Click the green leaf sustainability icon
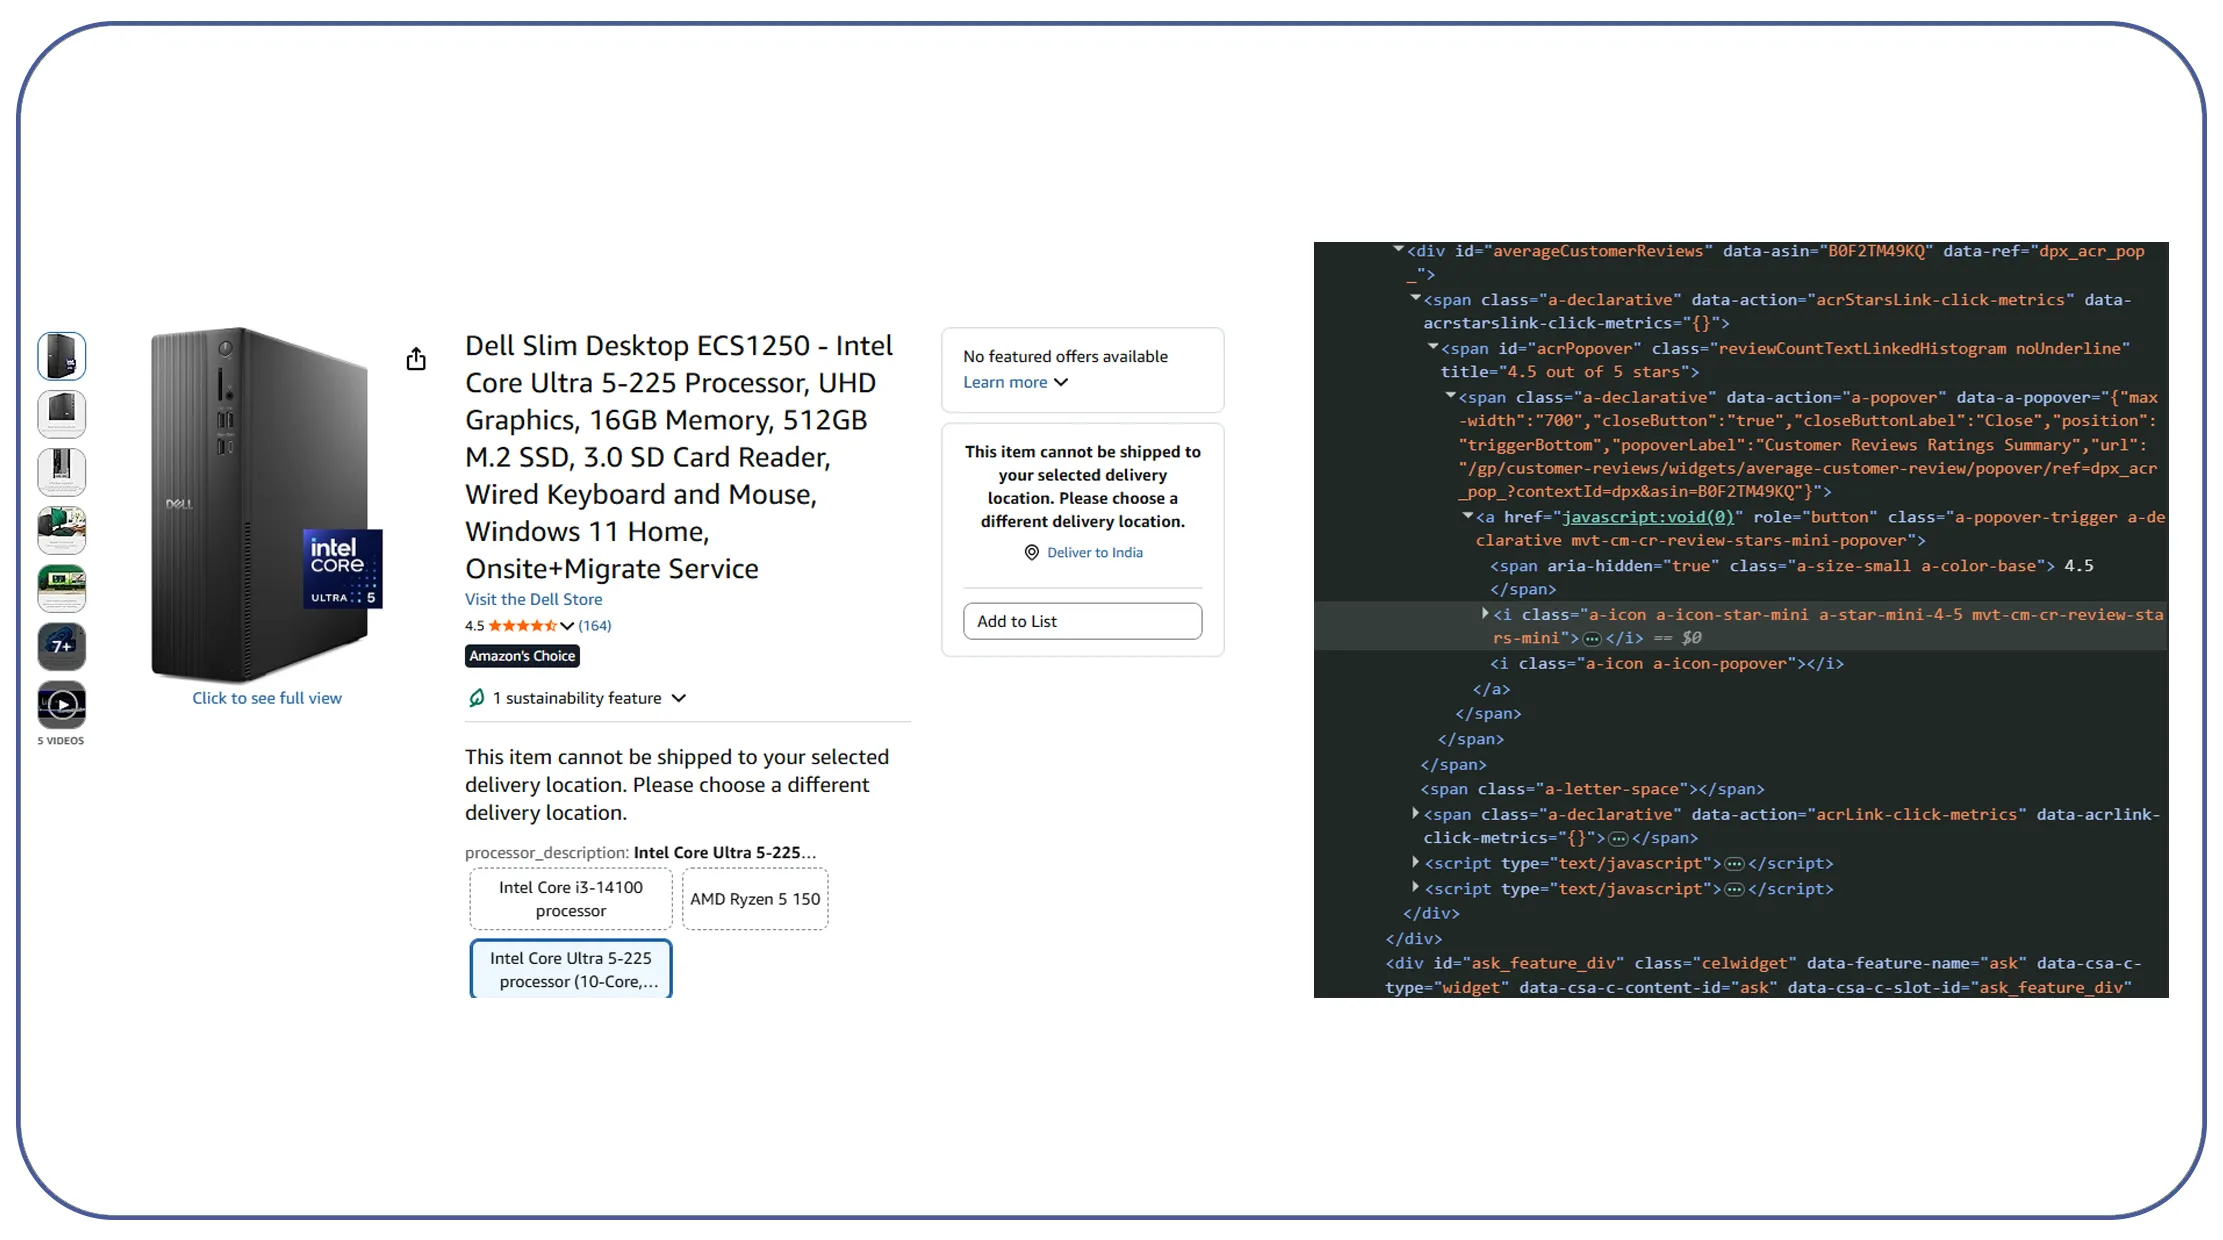2223x1240 pixels. point(477,698)
